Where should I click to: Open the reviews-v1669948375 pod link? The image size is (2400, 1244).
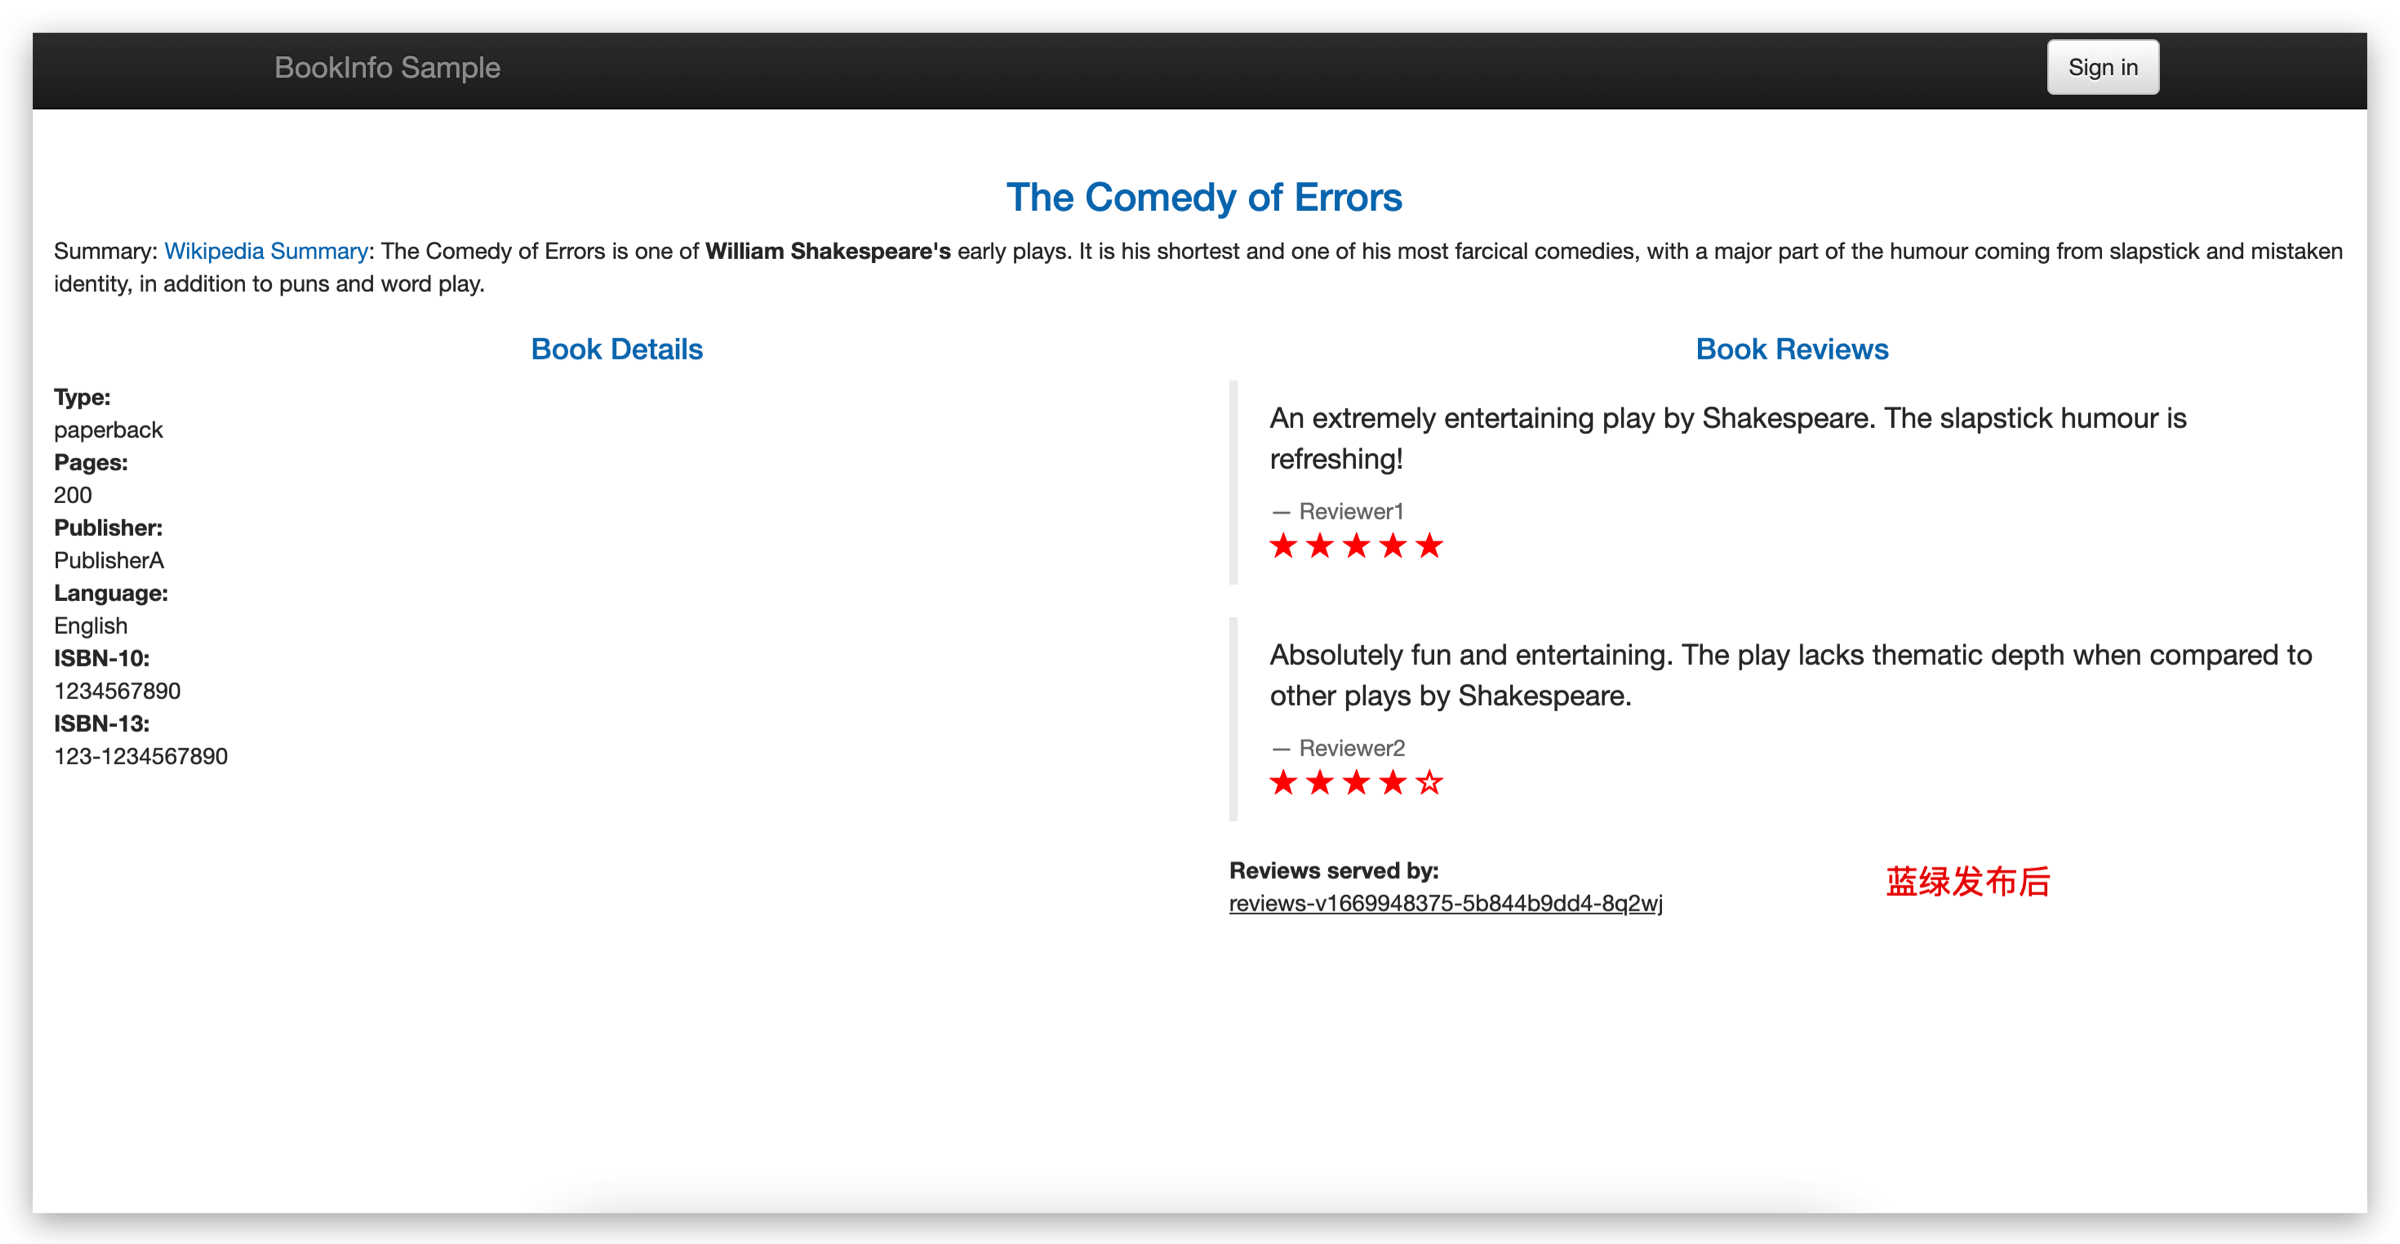(1445, 903)
